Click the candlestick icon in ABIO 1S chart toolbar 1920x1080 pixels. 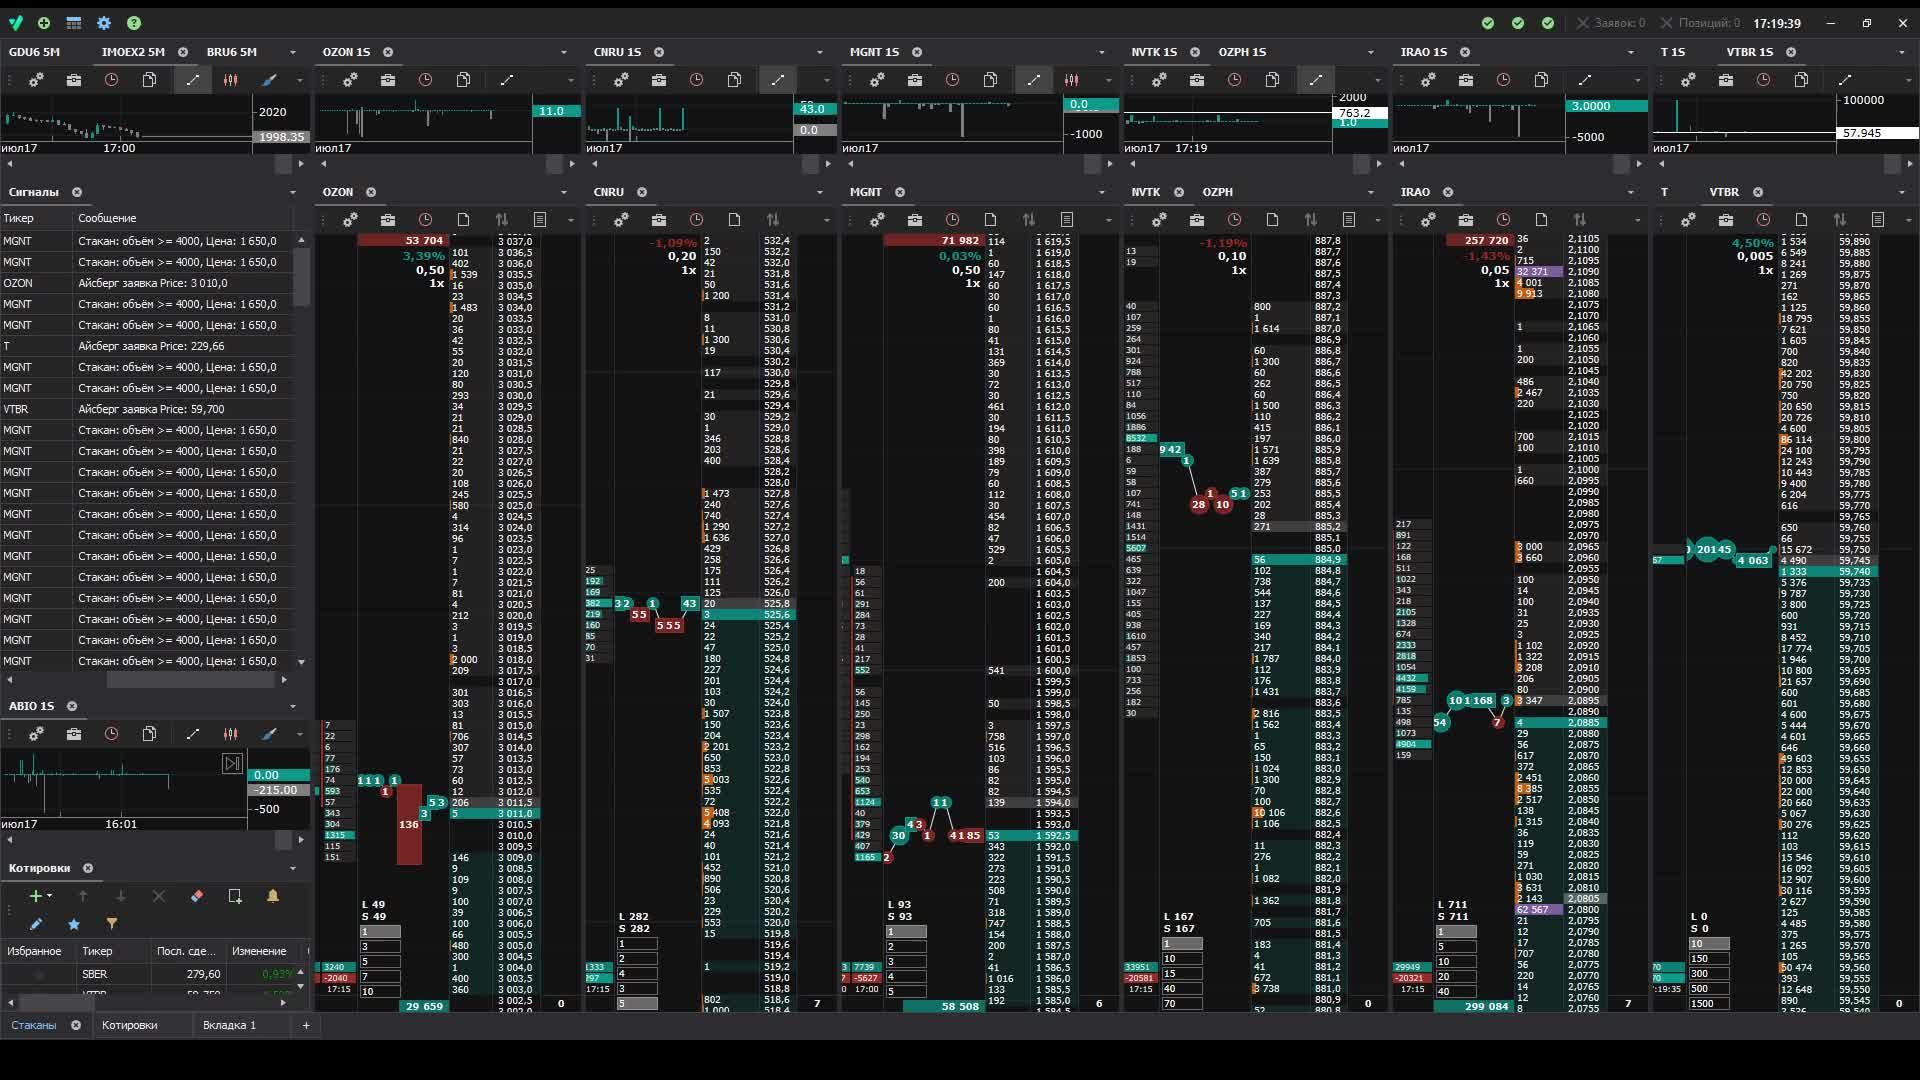tap(231, 734)
